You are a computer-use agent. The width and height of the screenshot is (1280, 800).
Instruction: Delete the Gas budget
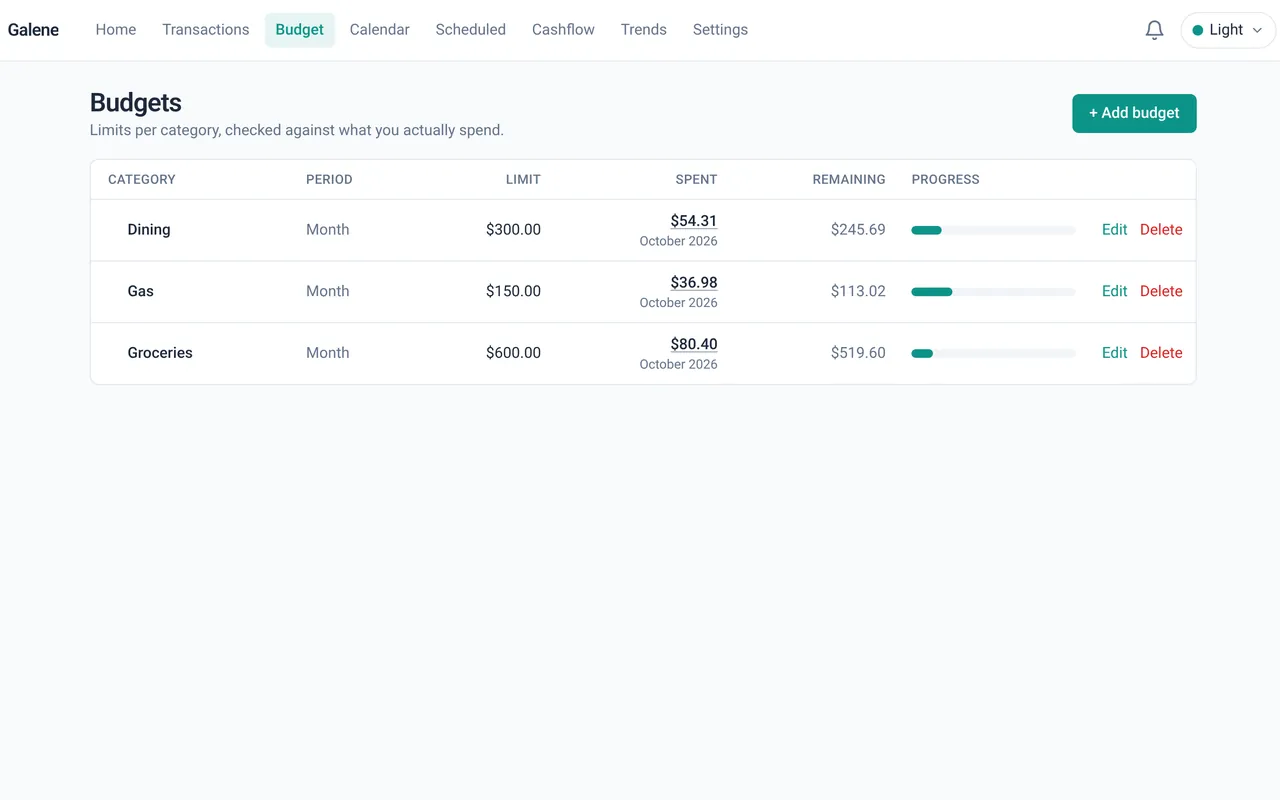point(1161,291)
